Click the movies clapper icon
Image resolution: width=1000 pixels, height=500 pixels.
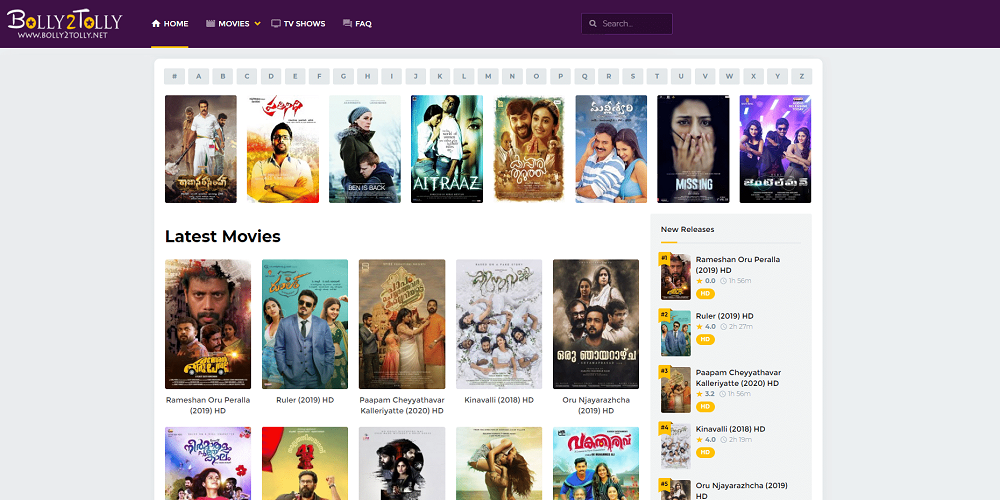210,24
